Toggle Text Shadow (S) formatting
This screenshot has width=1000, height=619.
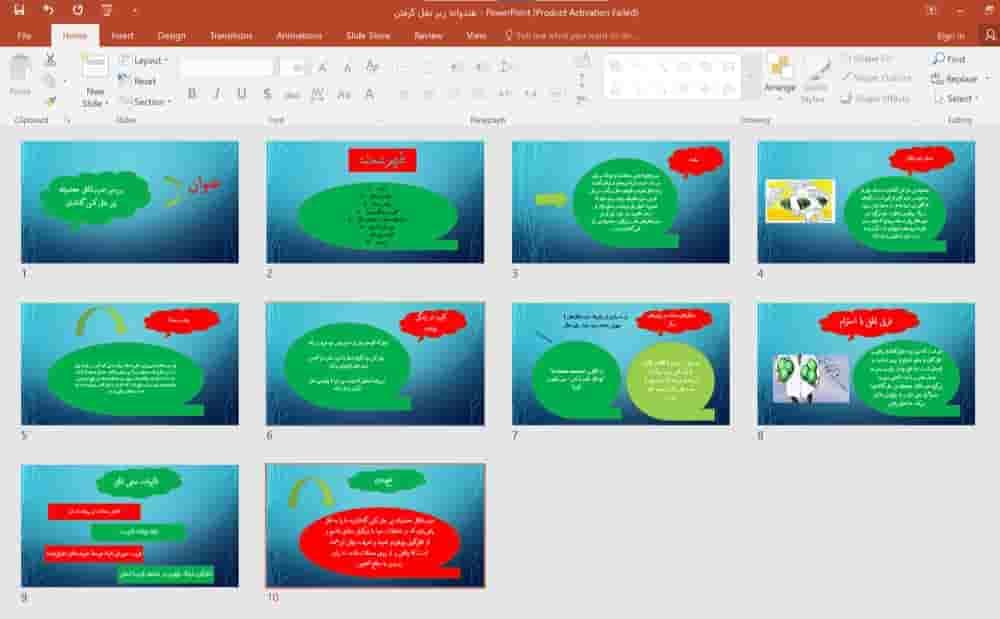(x=267, y=94)
